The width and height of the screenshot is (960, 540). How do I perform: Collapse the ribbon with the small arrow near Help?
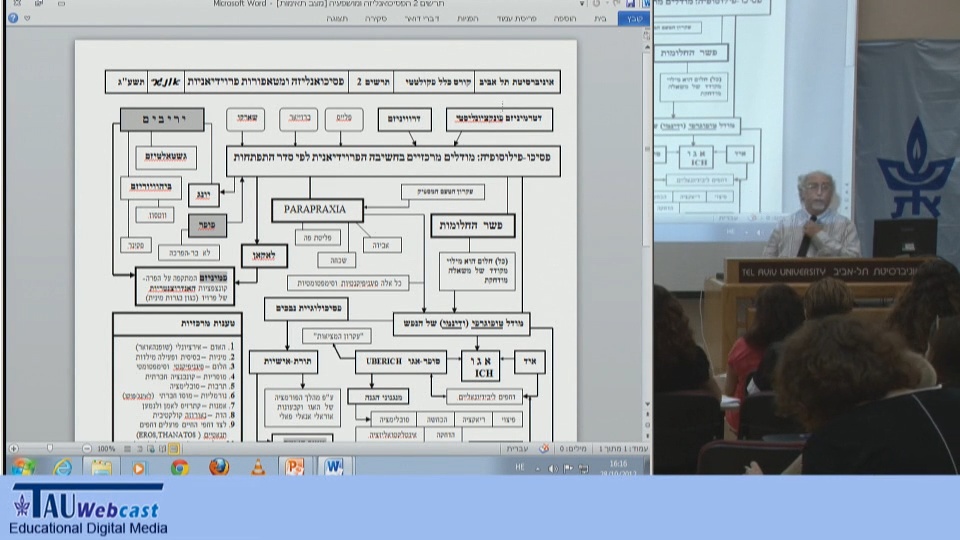click(26, 18)
